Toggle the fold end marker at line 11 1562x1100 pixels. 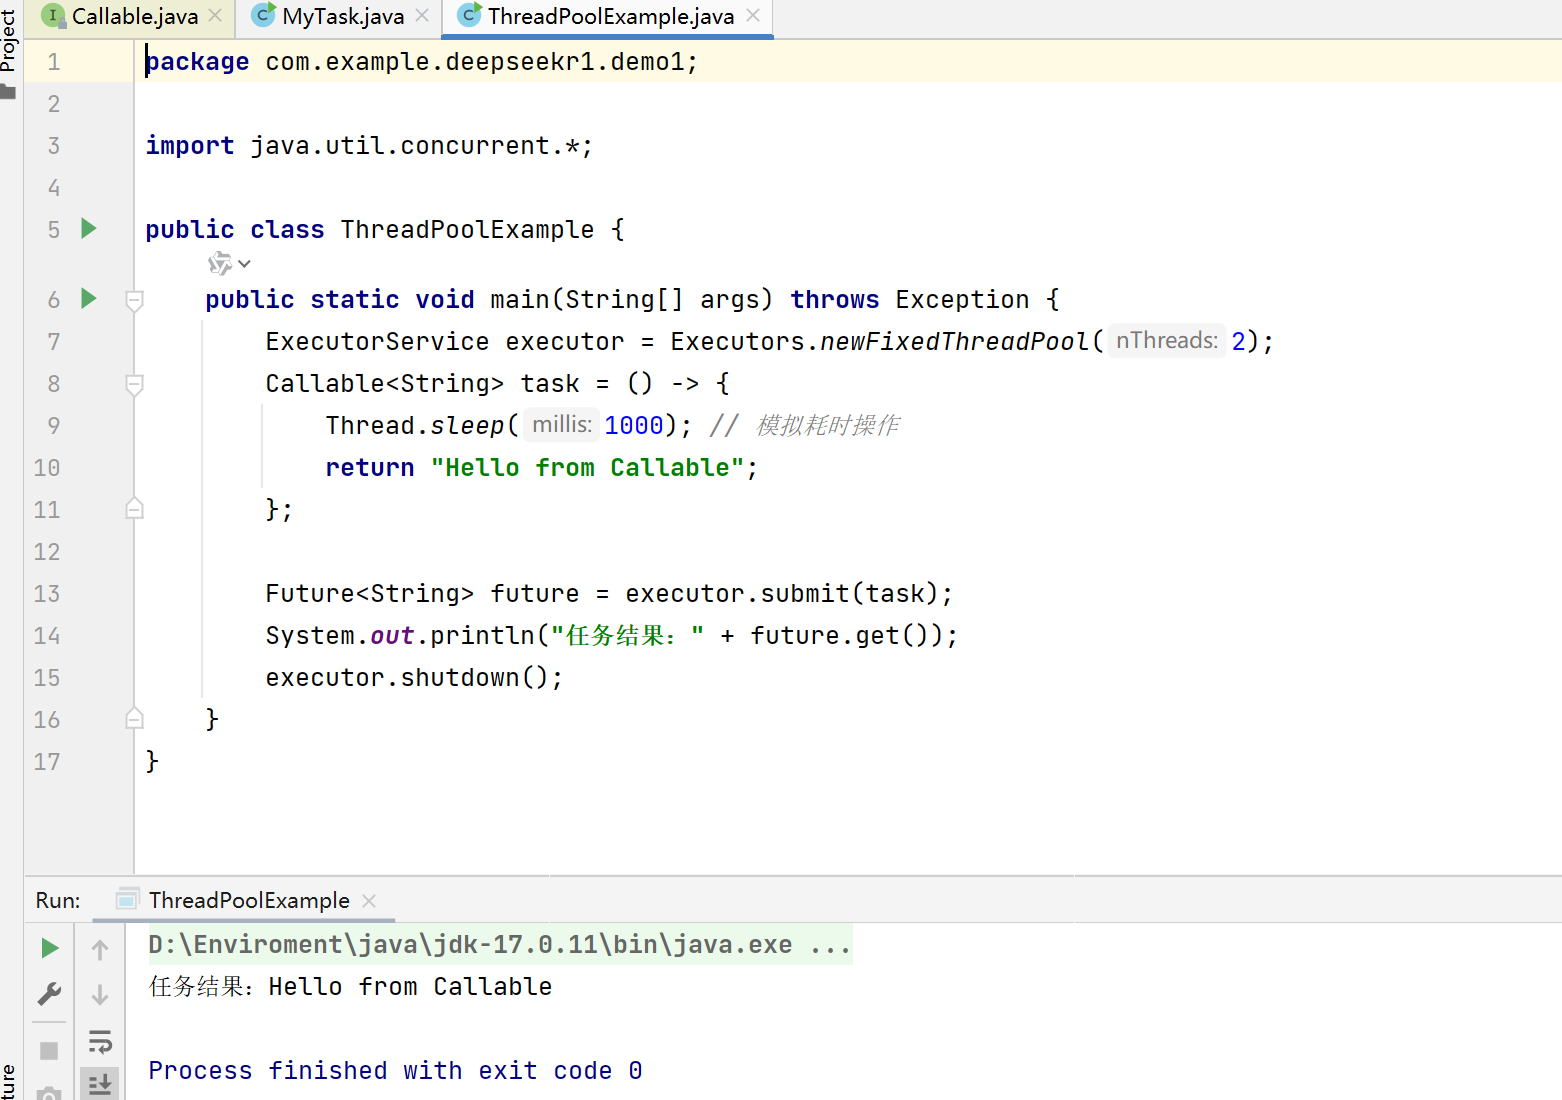(x=134, y=509)
